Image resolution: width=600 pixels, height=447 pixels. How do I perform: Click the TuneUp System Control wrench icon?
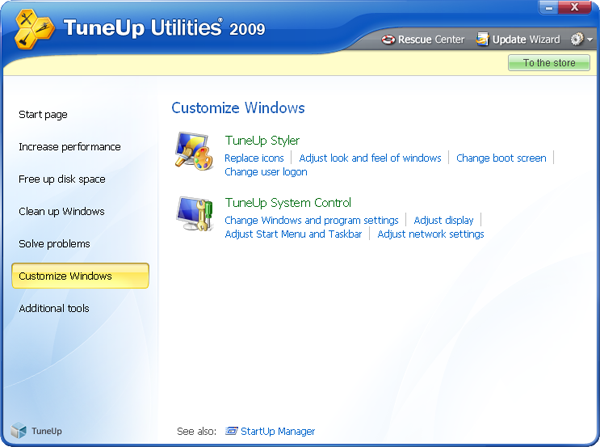coord(194,214)
